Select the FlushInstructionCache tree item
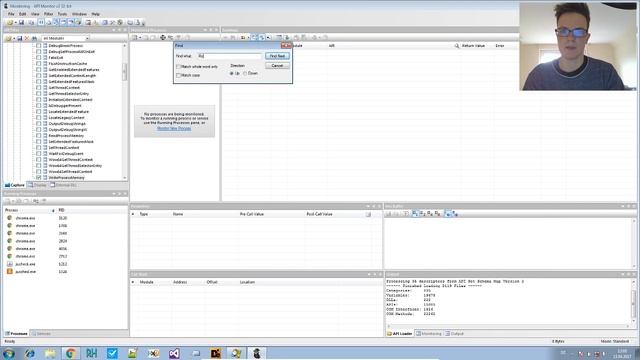 point(68,64)
